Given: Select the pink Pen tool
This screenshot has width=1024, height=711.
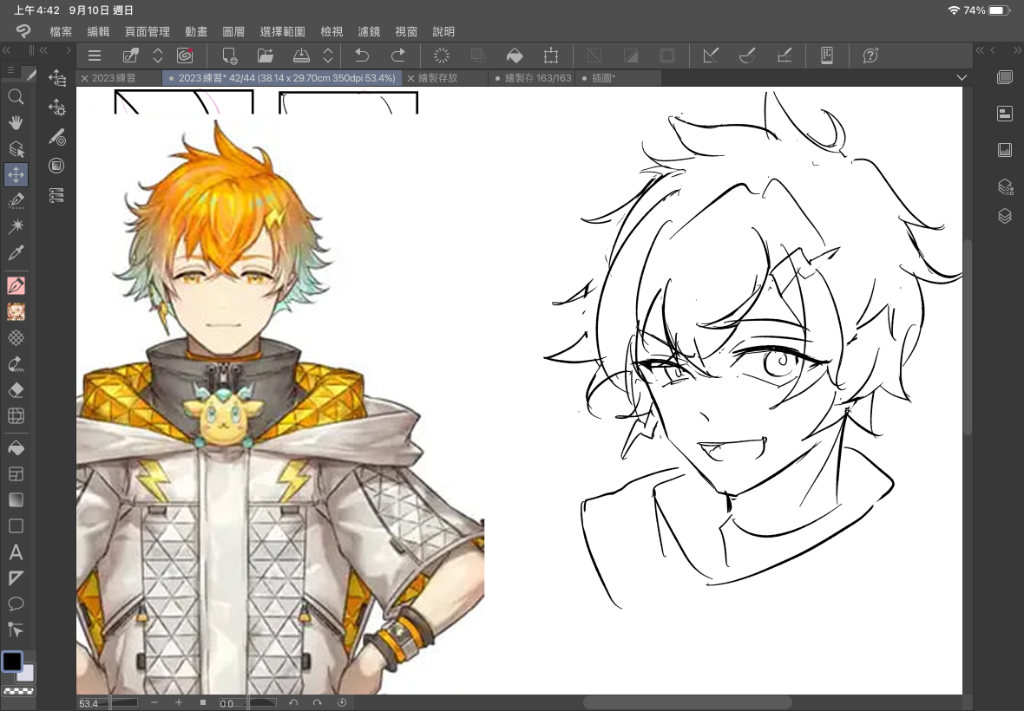Looking at the screenshot, I should 16,285.
